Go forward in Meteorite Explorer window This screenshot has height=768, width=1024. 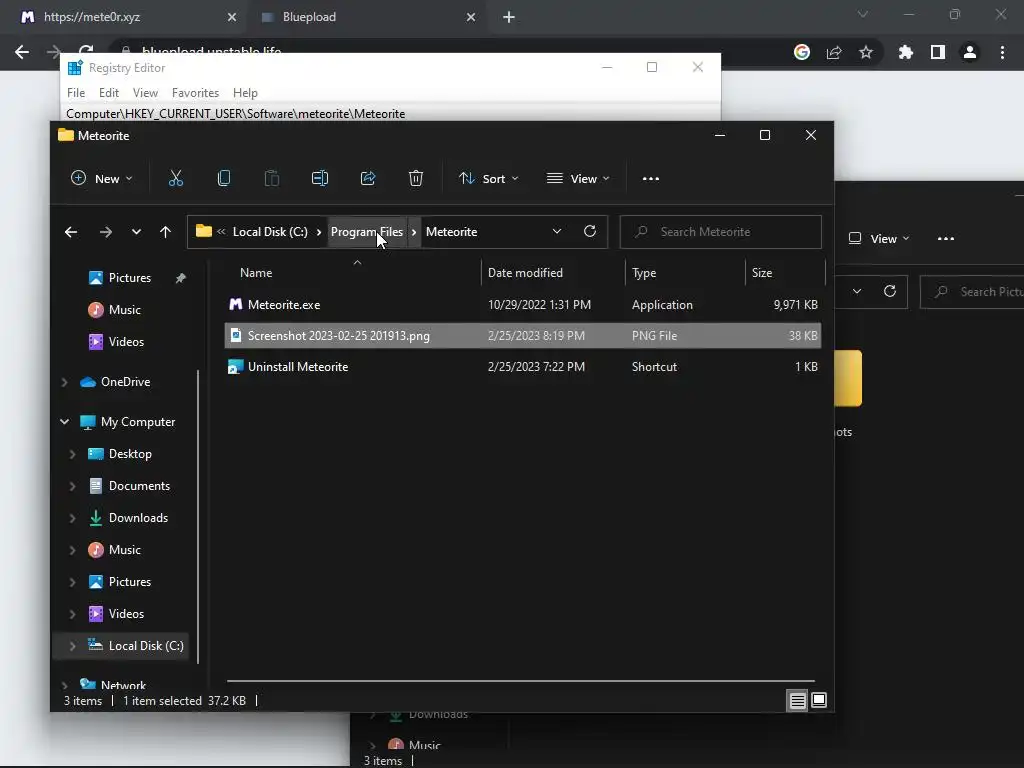click(105, 232)
